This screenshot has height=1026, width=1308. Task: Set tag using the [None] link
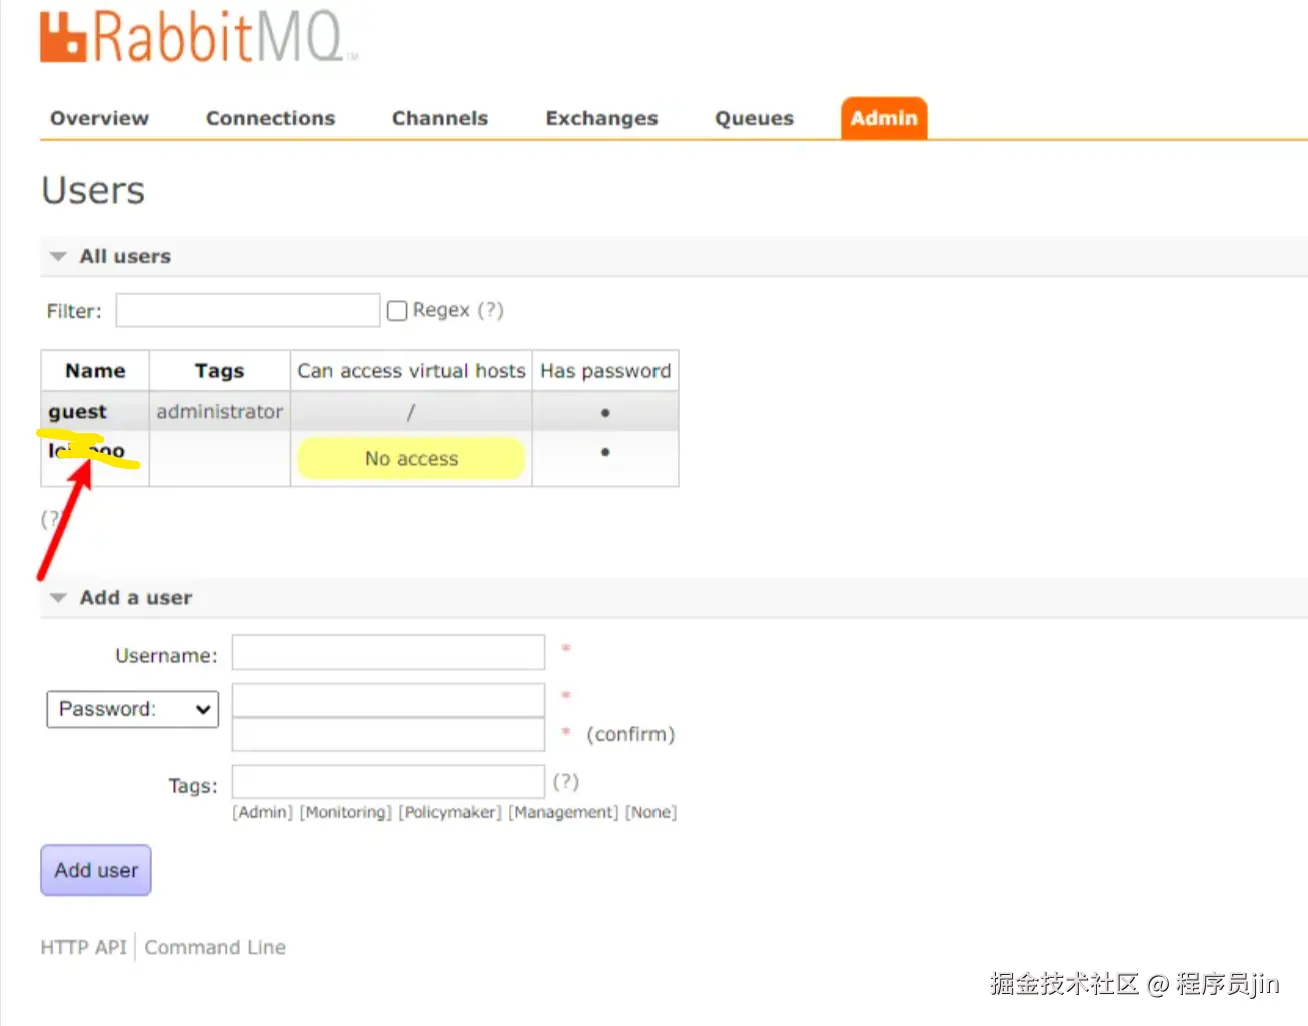coord(651,812)
